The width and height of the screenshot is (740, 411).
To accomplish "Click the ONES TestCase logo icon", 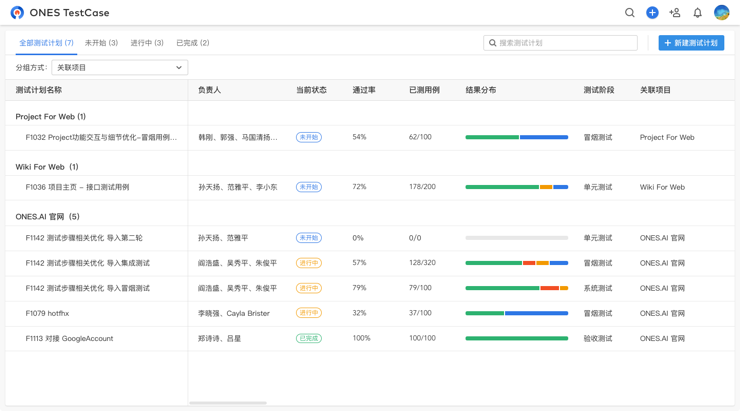I will point(17,13).
